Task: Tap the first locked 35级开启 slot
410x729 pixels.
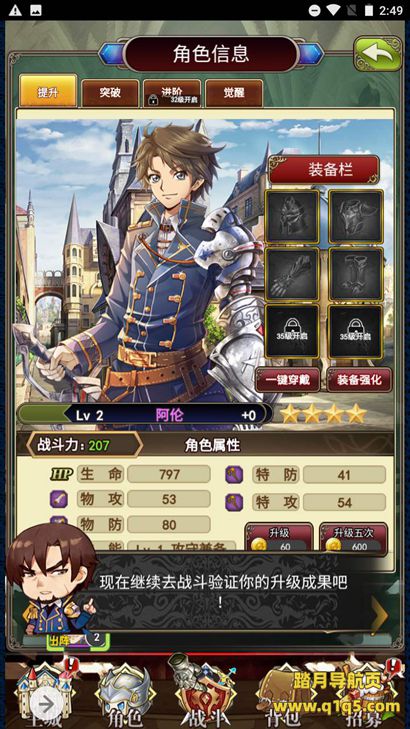Action: [292, 331]
